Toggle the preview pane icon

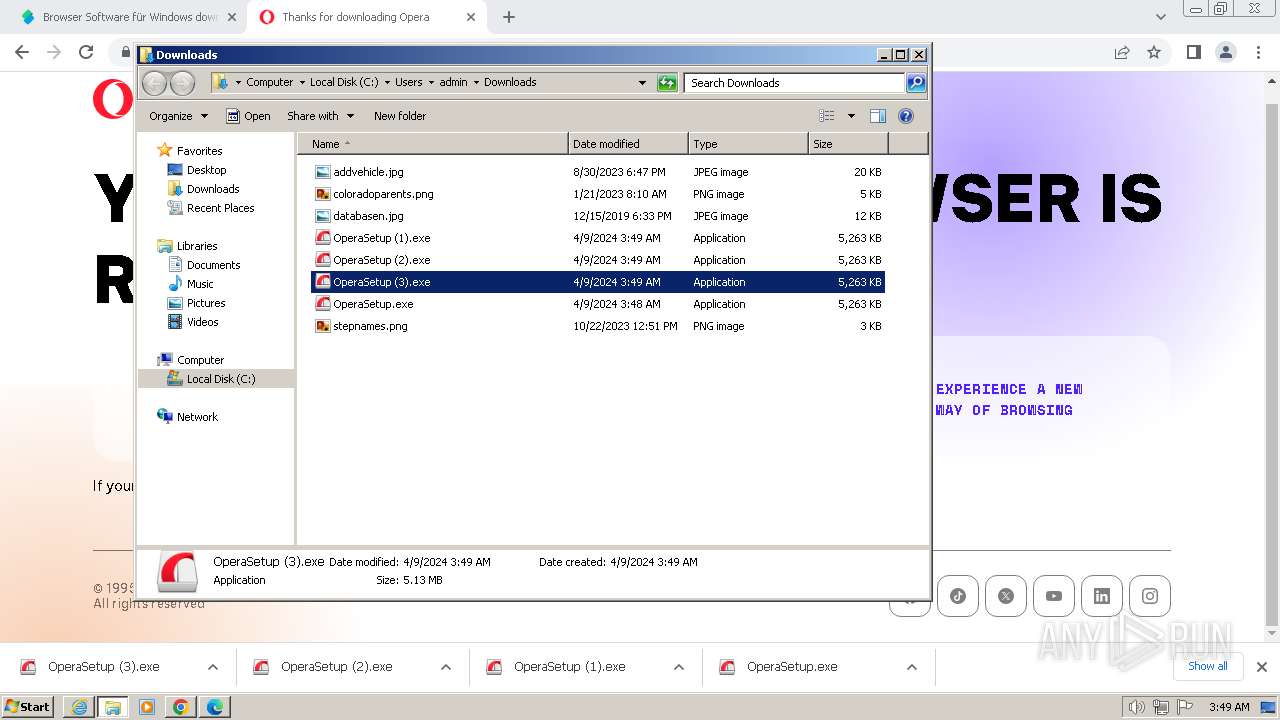click(878, 116)
